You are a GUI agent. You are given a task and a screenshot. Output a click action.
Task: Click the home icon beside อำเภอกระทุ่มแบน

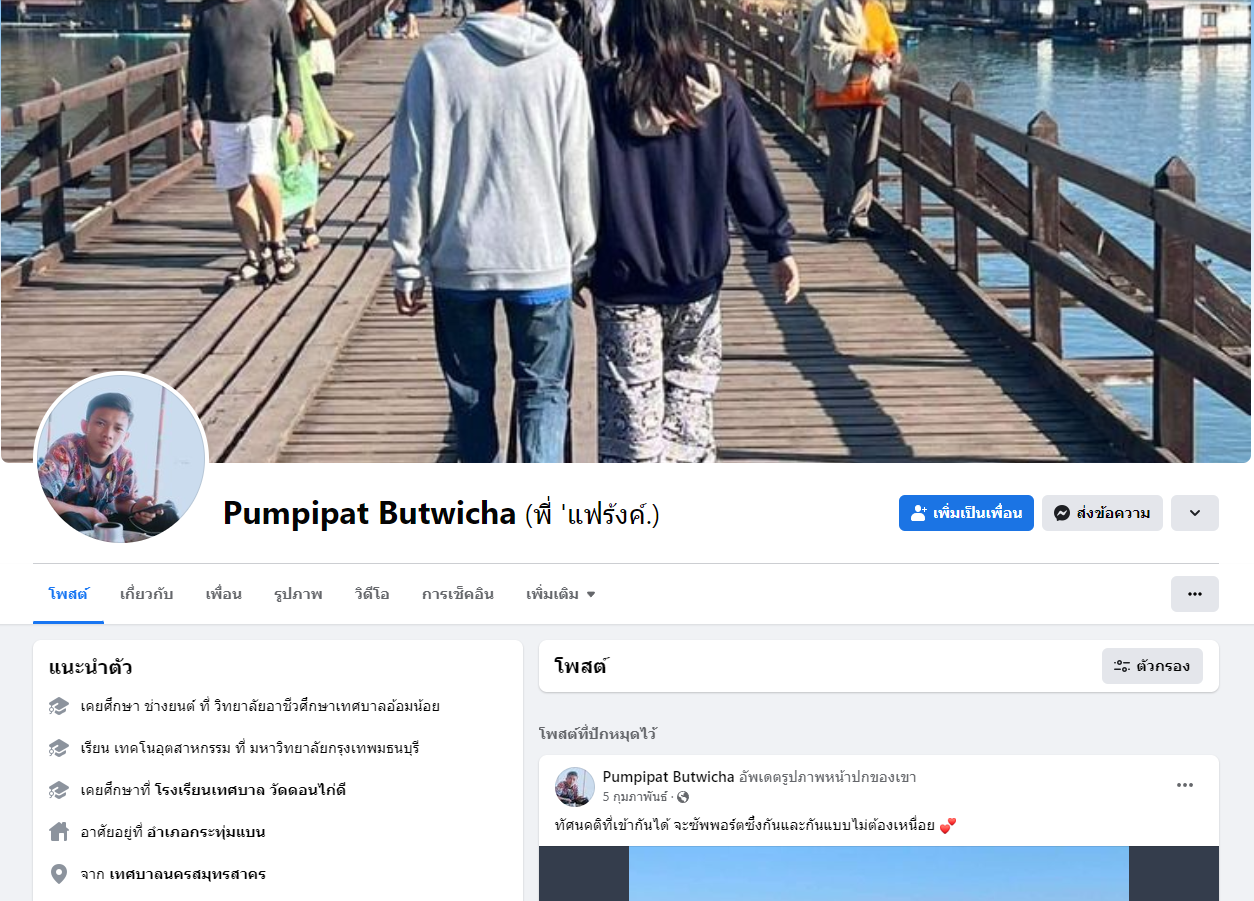click(59, 832)
